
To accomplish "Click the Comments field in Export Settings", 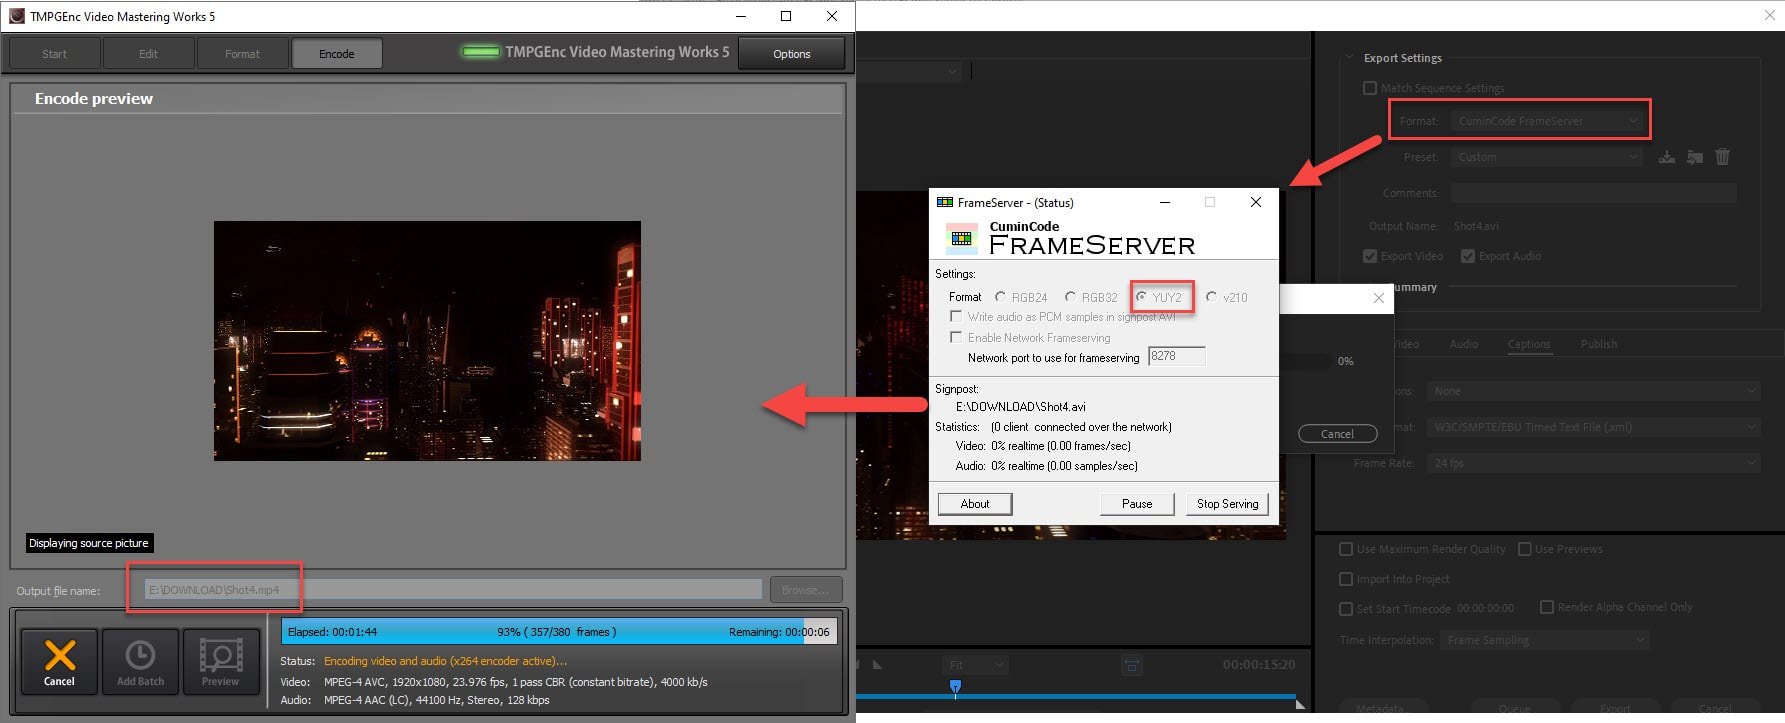I will (x=1593, y=193).
